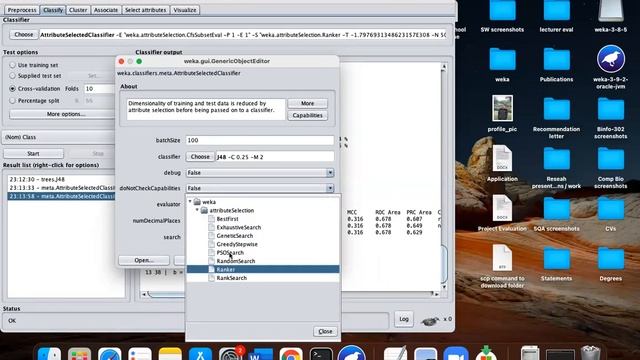This screenshot has height=360, width=640.
Task: Open Microsoft Word from the dock
Action: click(260, 354)
